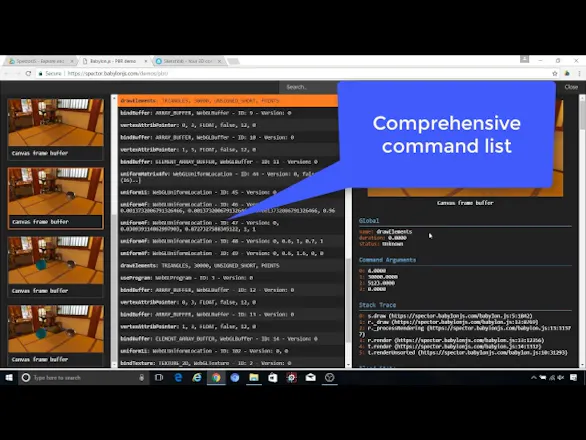Screen dimensions: 586x440
Task: Select bindBuffer ARRAY_BUFFER ID: 13 command
Action: [231, 314]
